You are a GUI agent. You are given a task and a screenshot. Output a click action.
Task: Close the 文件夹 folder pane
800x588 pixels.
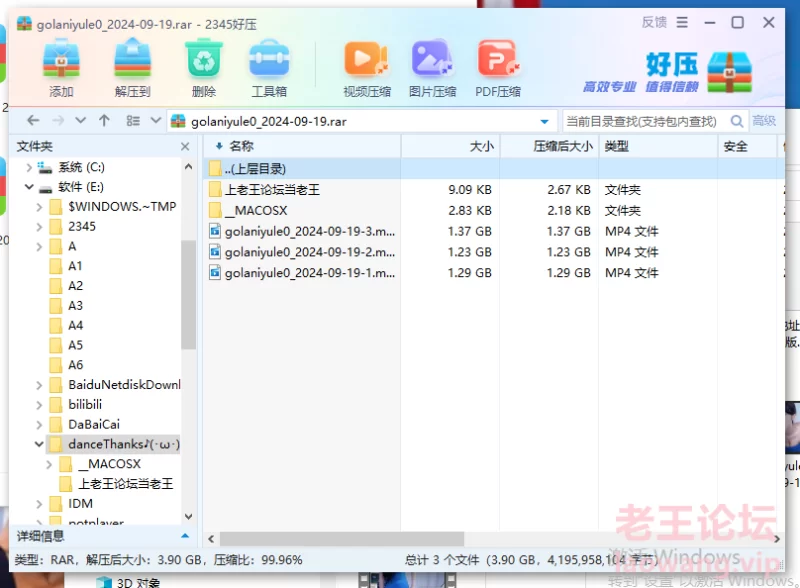pos(185,147)
